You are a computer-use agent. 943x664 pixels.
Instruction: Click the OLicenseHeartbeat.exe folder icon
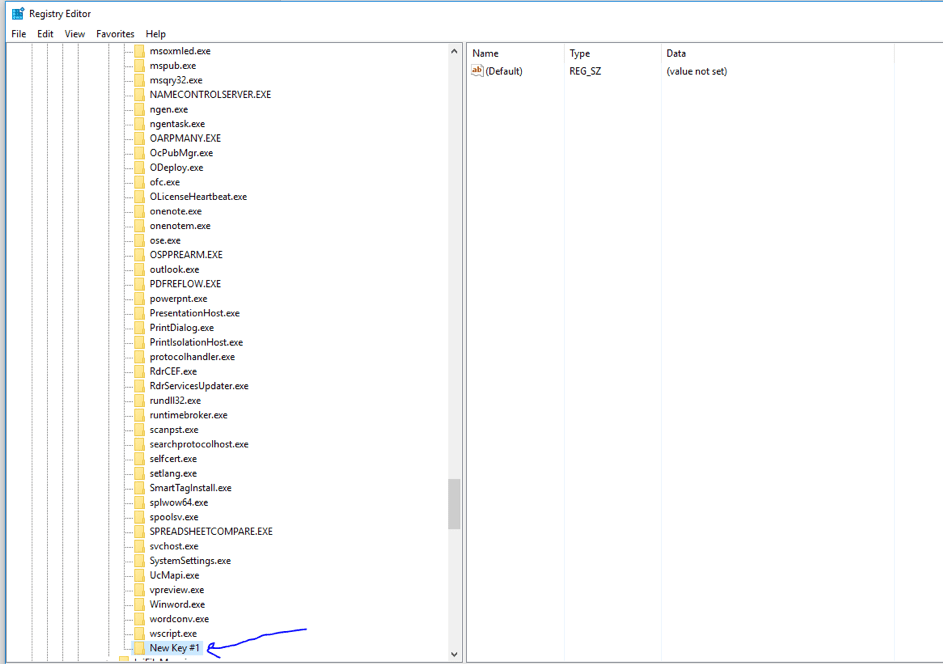coord(140,197)
